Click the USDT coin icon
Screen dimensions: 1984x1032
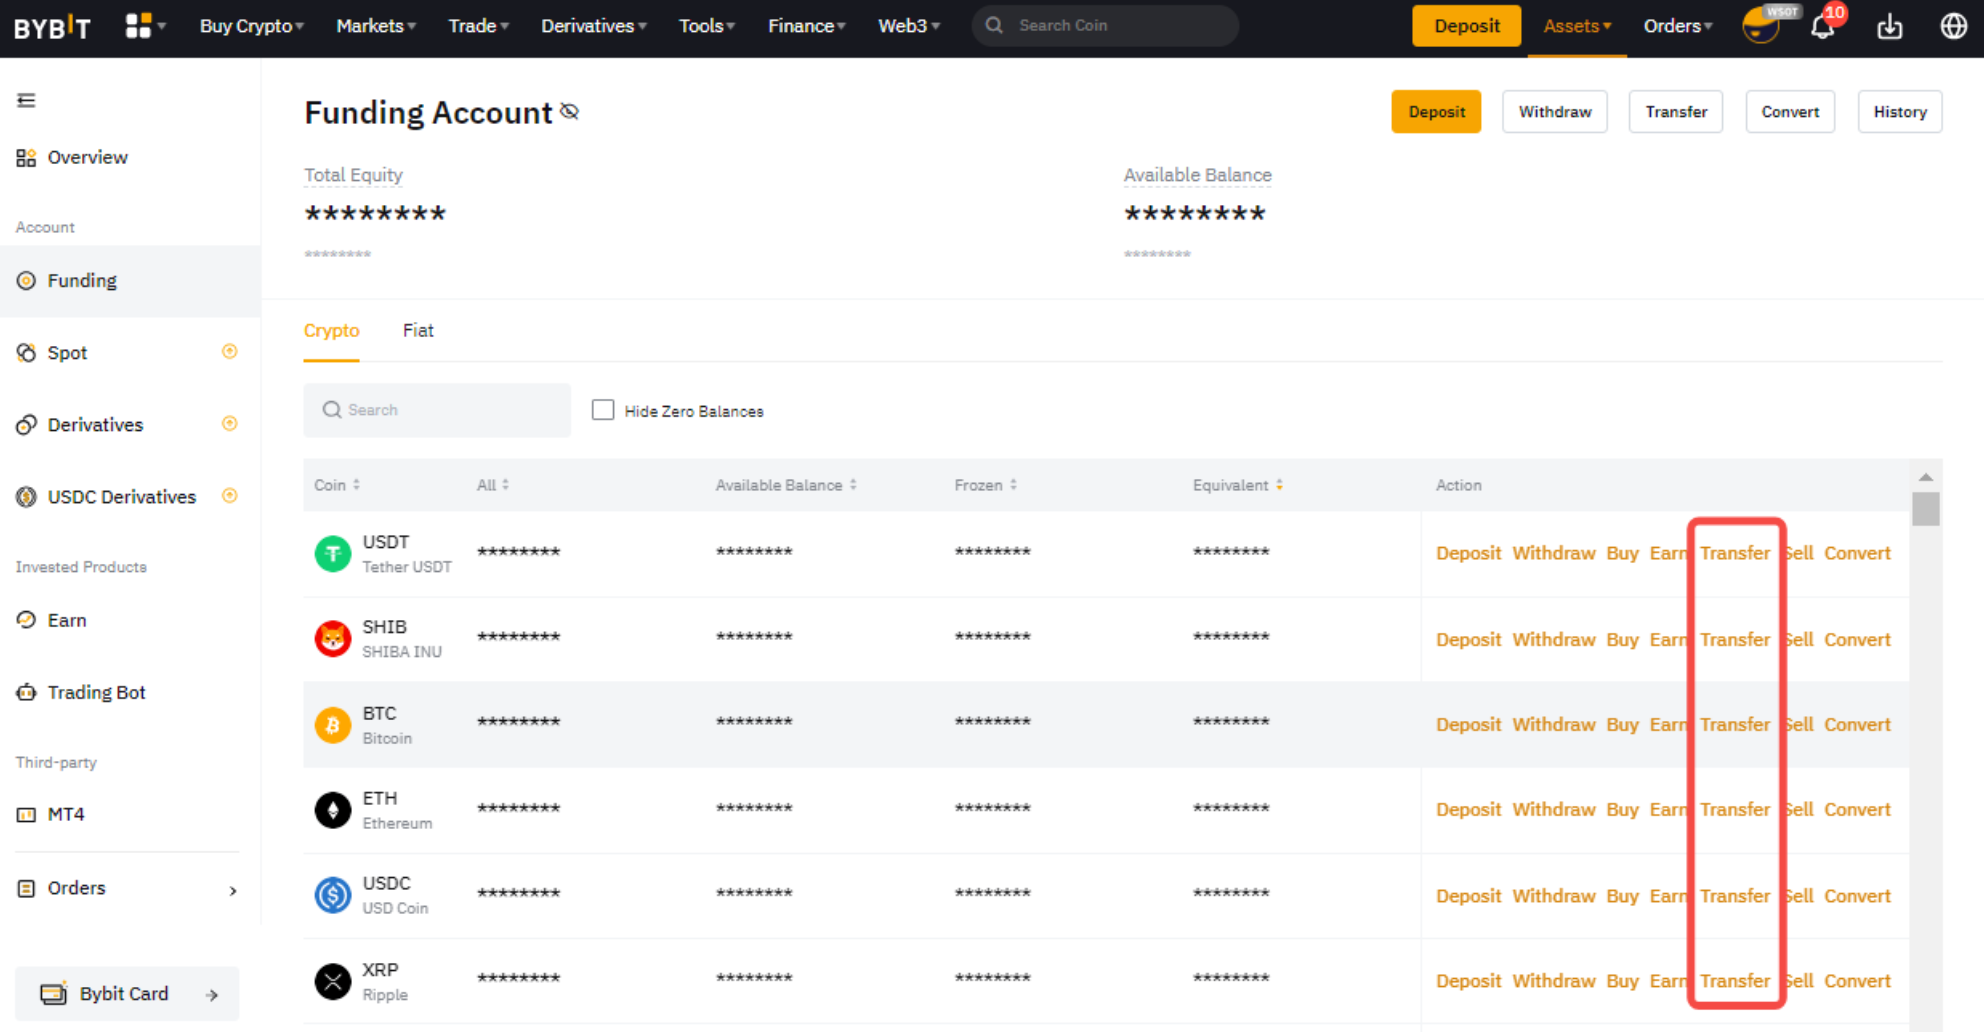tap(333, 554)
